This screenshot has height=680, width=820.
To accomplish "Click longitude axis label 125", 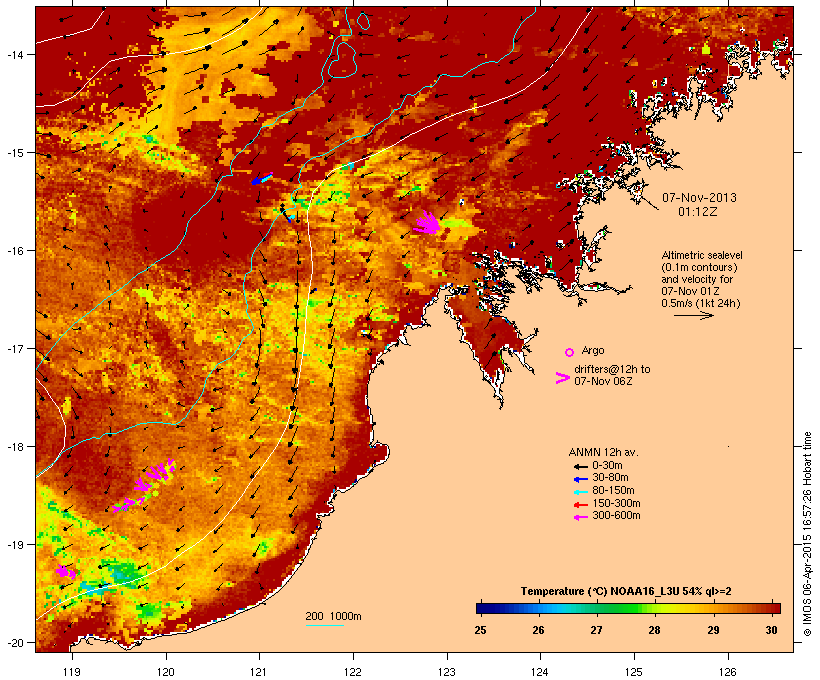I will 634,672.
